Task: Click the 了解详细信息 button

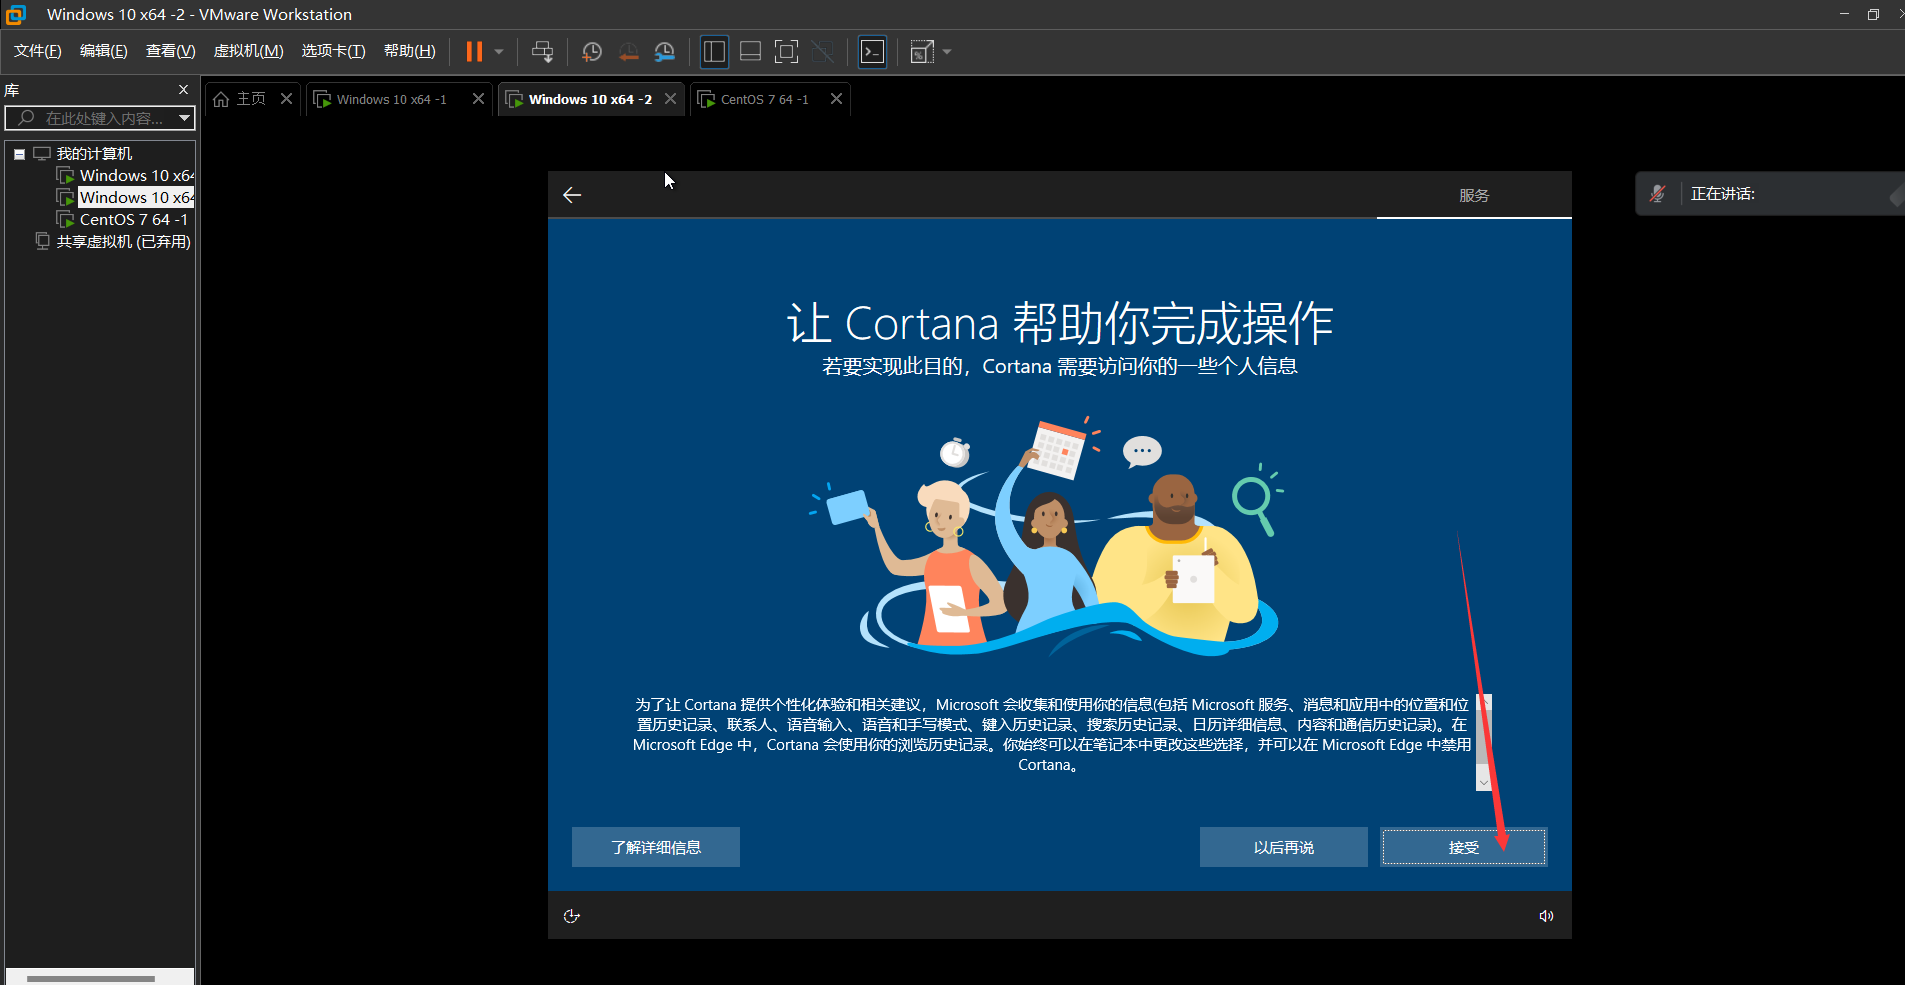Action: pos(656,847)
